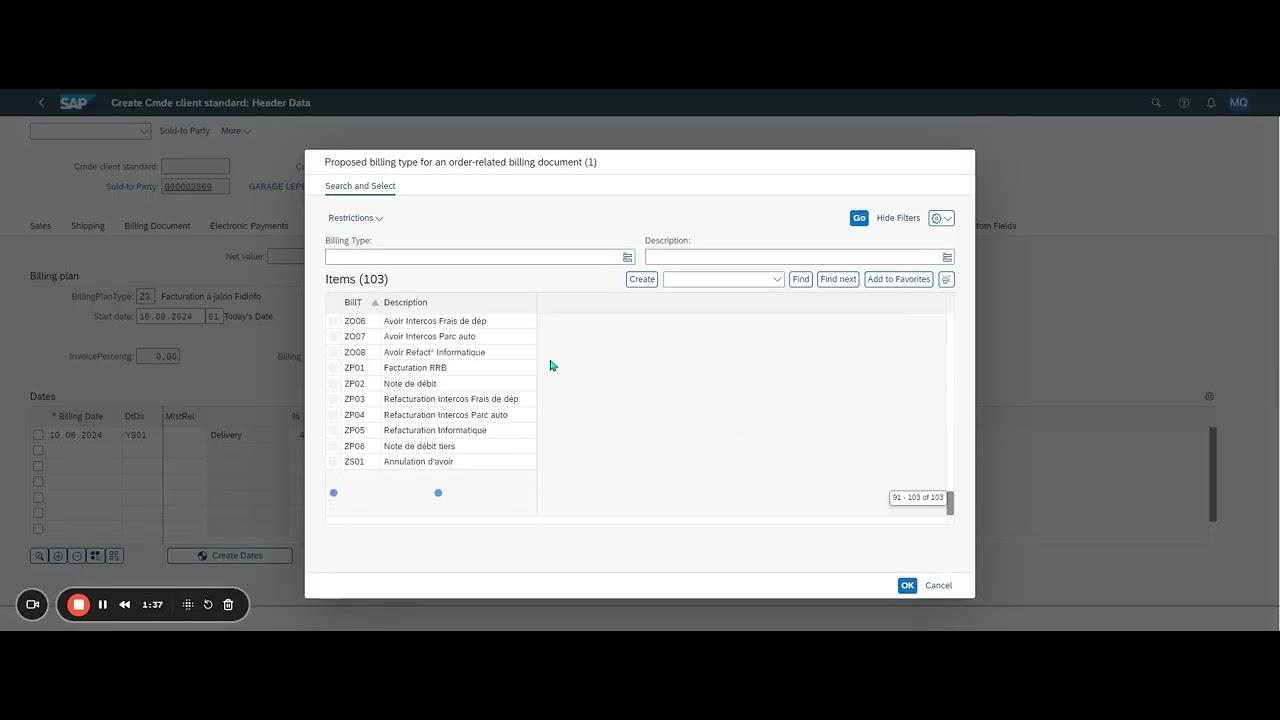1280x720 pixels.
Task: Open the search magnifier in SAP header
Action: pos(1156,103)
